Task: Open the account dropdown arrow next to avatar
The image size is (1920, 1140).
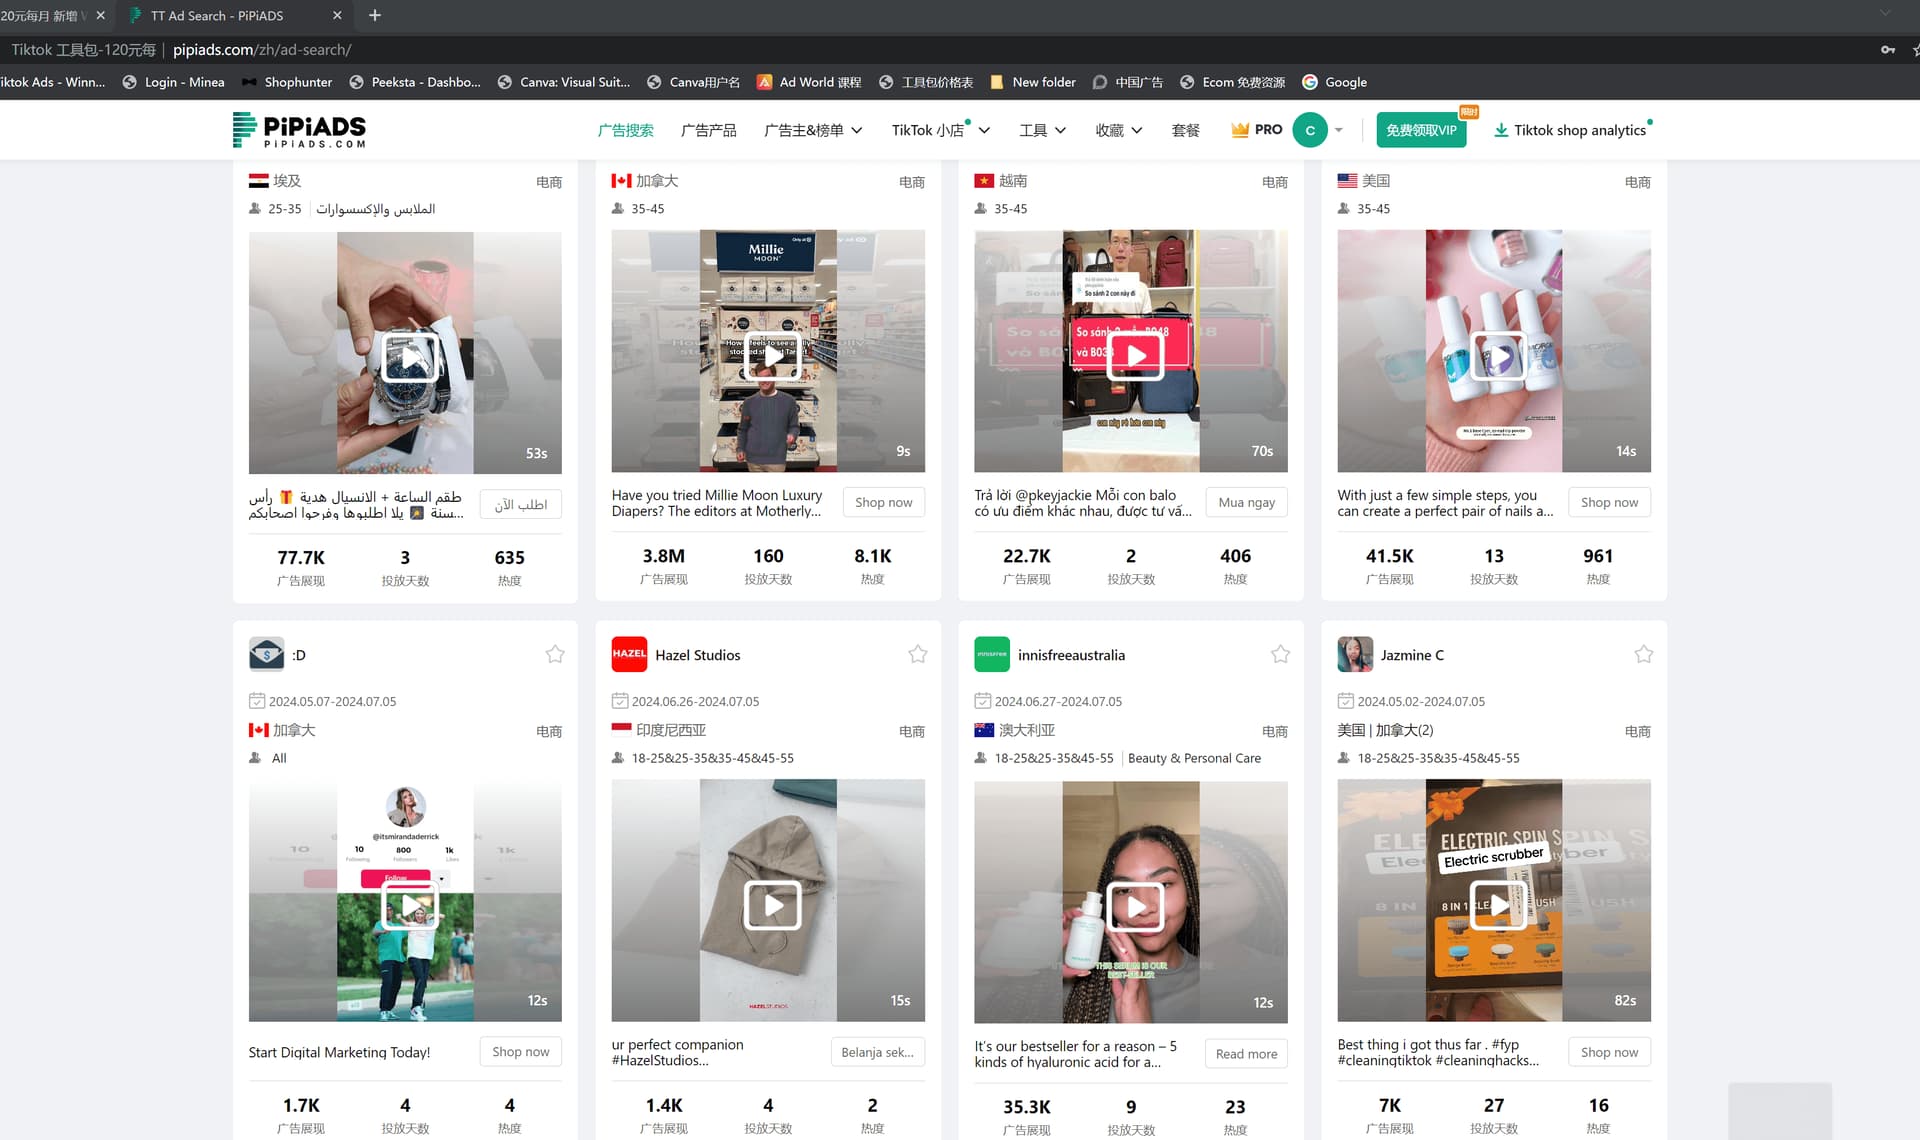Action: [1339, 130]
